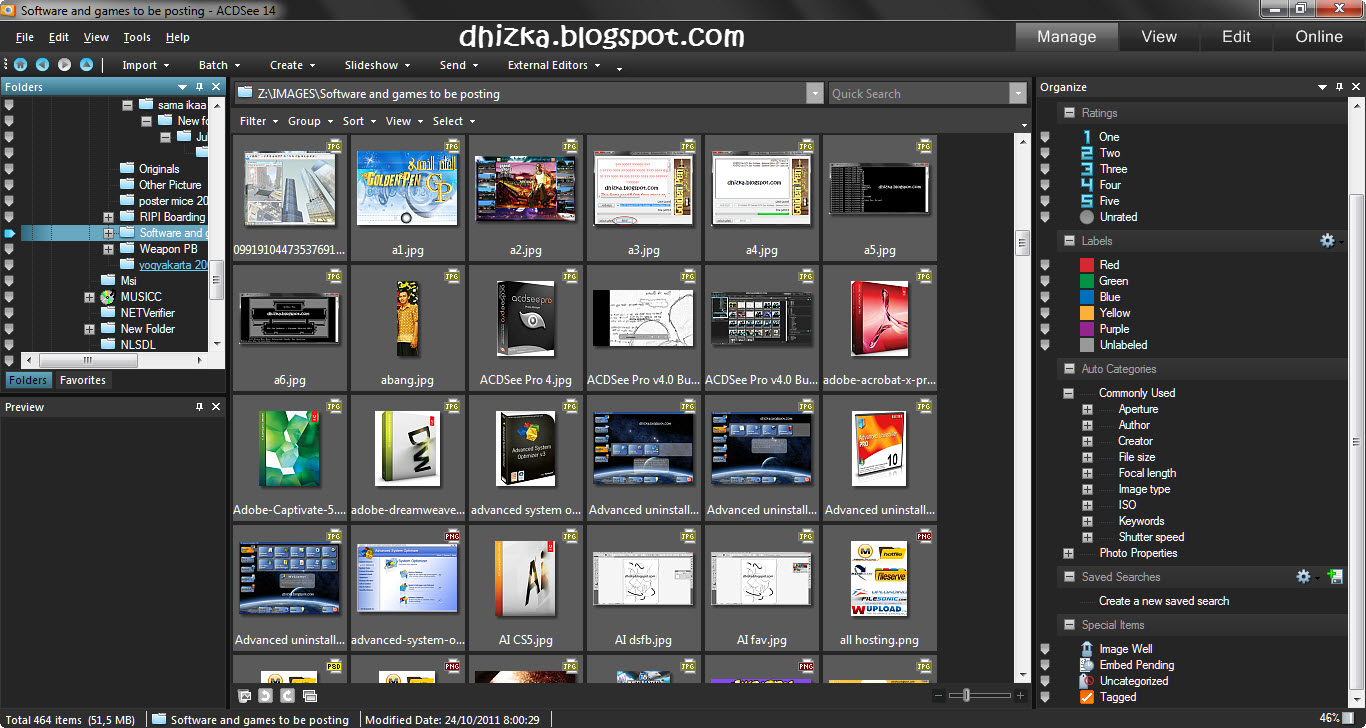1366x728 pixels.
Task: Click the External Editors toolbar button
Action: pyautogui.click(x=554, y=65)
